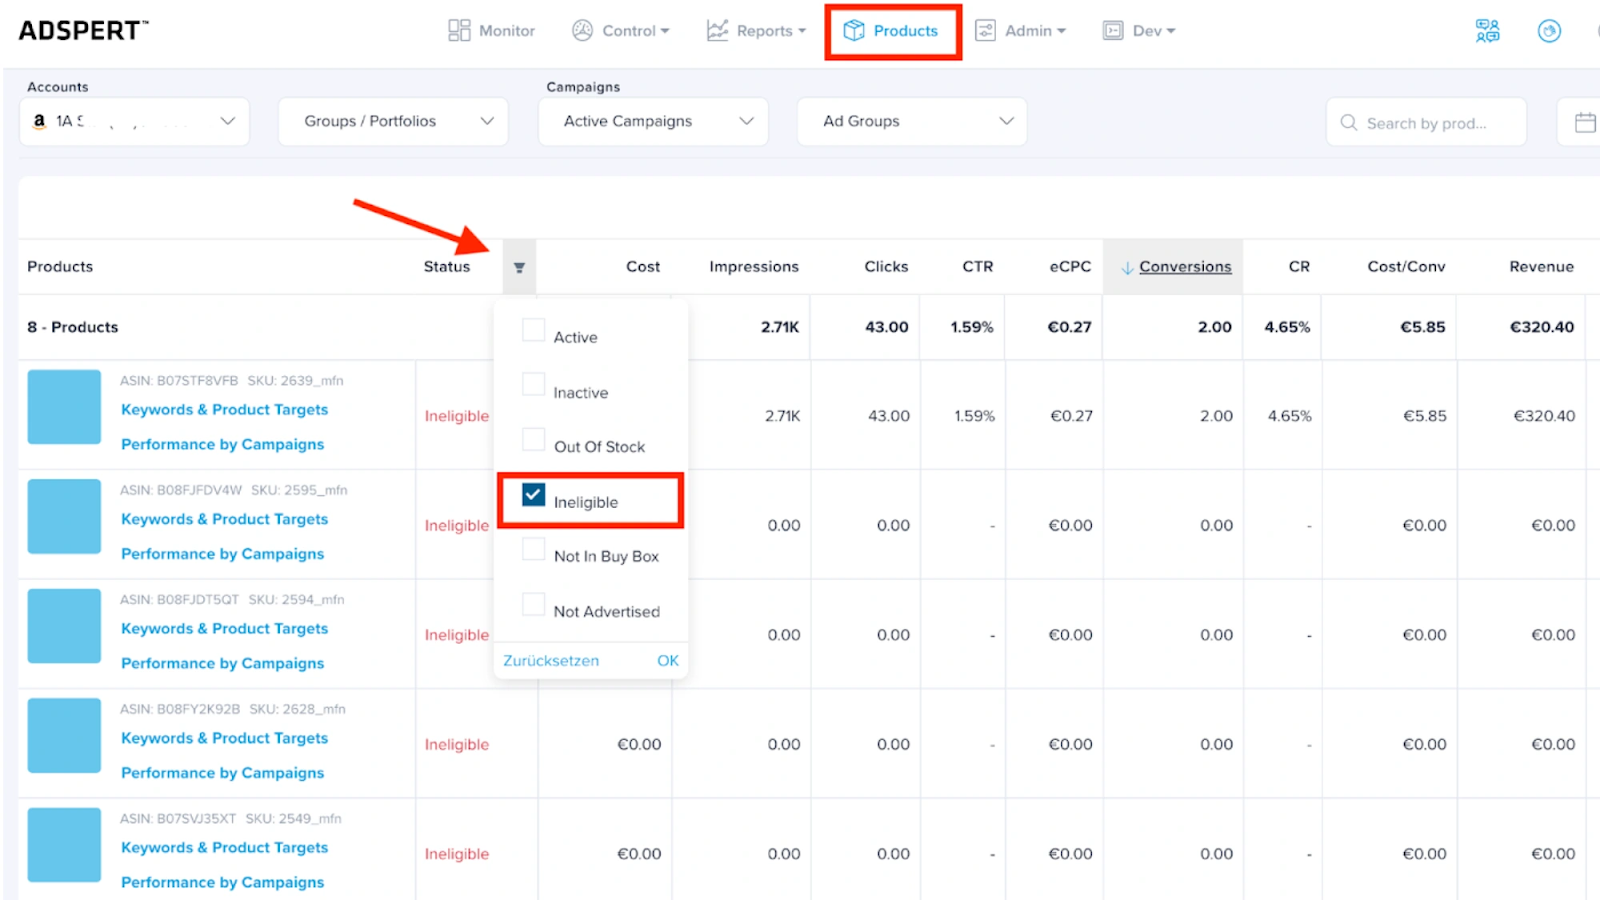This screenshot has height=900, width=1600.
Task: Click the calendar date picker icon
Action: tap(1585, 122)
